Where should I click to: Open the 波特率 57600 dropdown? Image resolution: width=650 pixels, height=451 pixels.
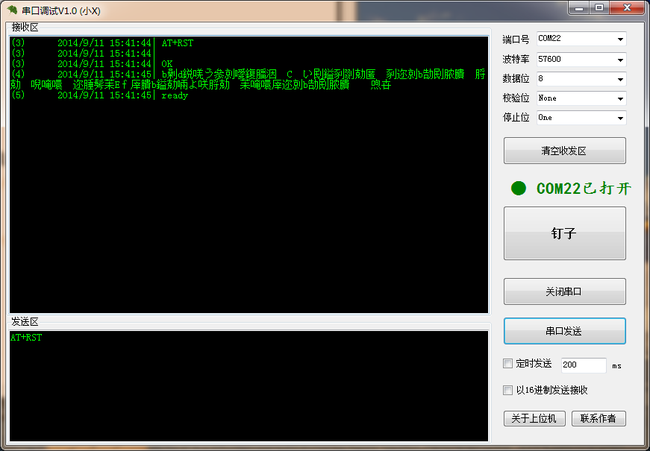(581, 59)
